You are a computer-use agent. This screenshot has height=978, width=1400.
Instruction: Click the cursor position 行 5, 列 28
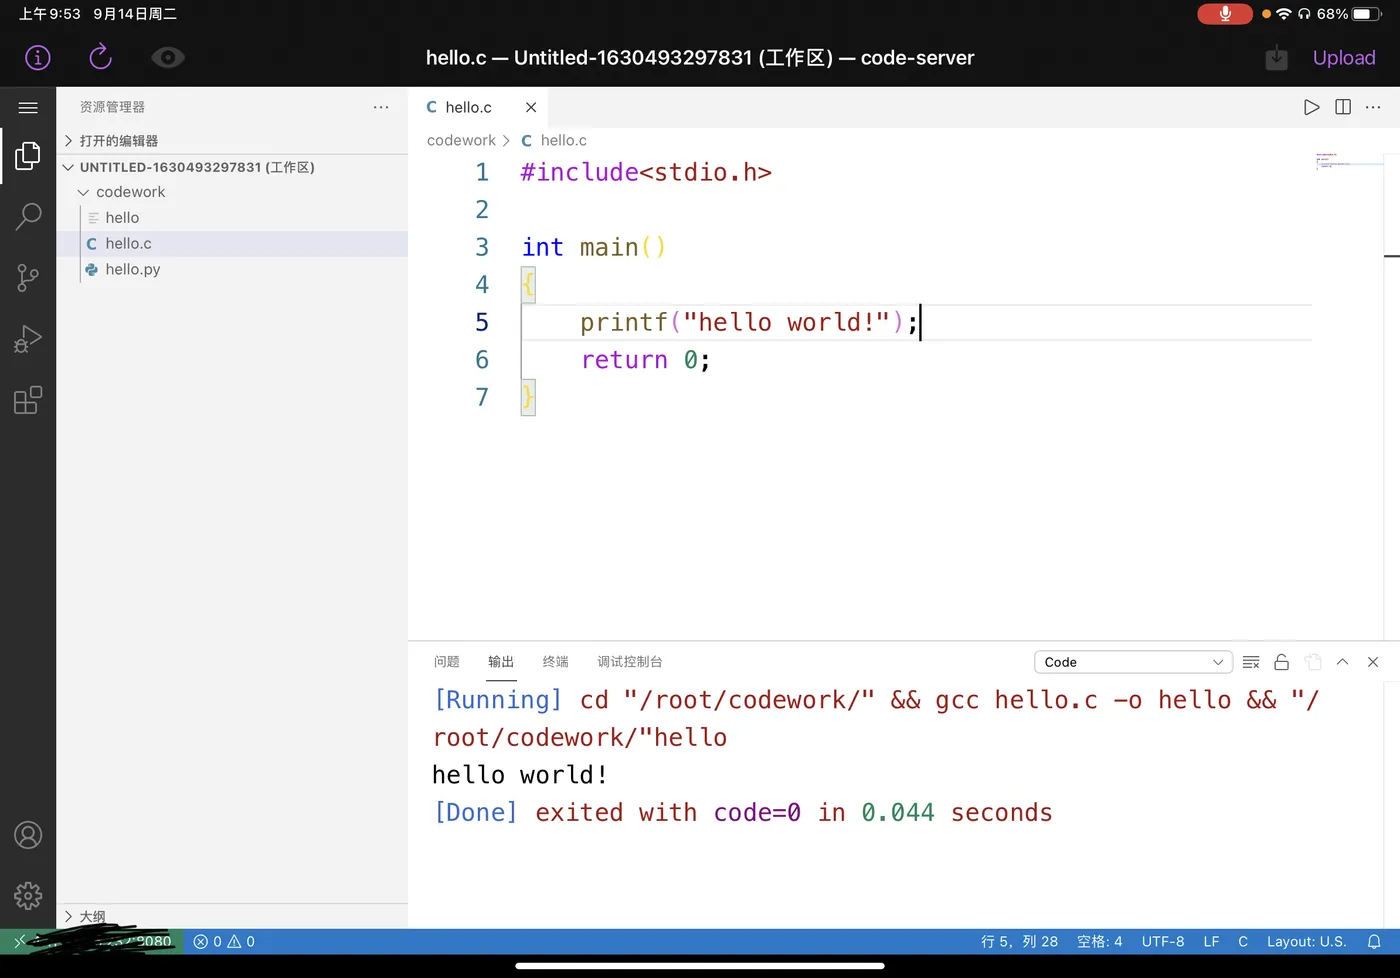point(1019,941)
